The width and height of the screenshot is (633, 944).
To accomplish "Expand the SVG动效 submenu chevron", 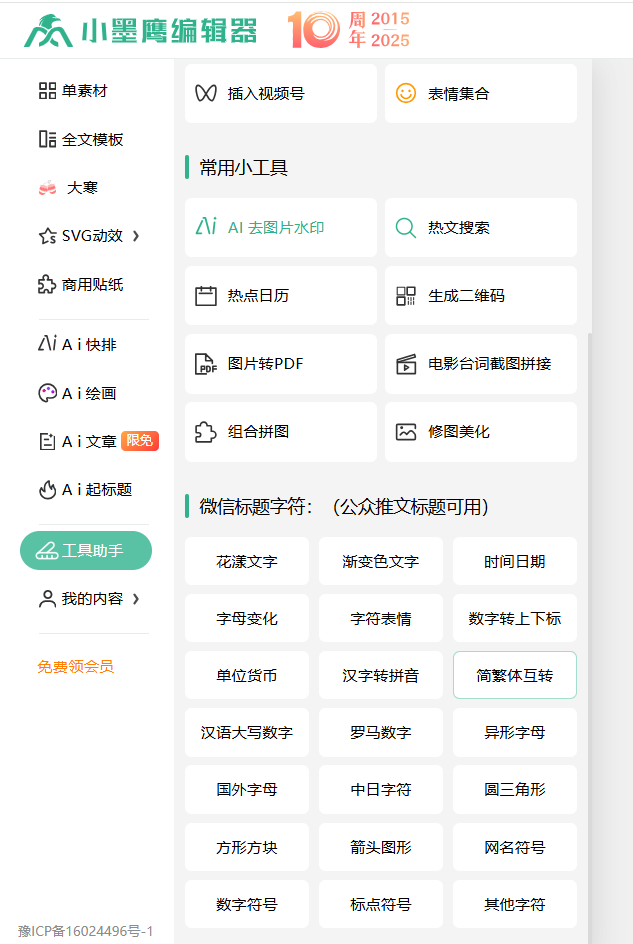I will click(136, 236).
